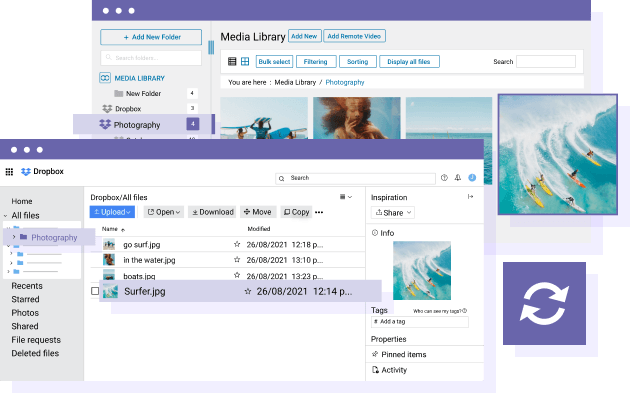Click the surfboard carriers photo in Media Library
The width and height of the screenshot is (630, 393).
click(264, 118)
